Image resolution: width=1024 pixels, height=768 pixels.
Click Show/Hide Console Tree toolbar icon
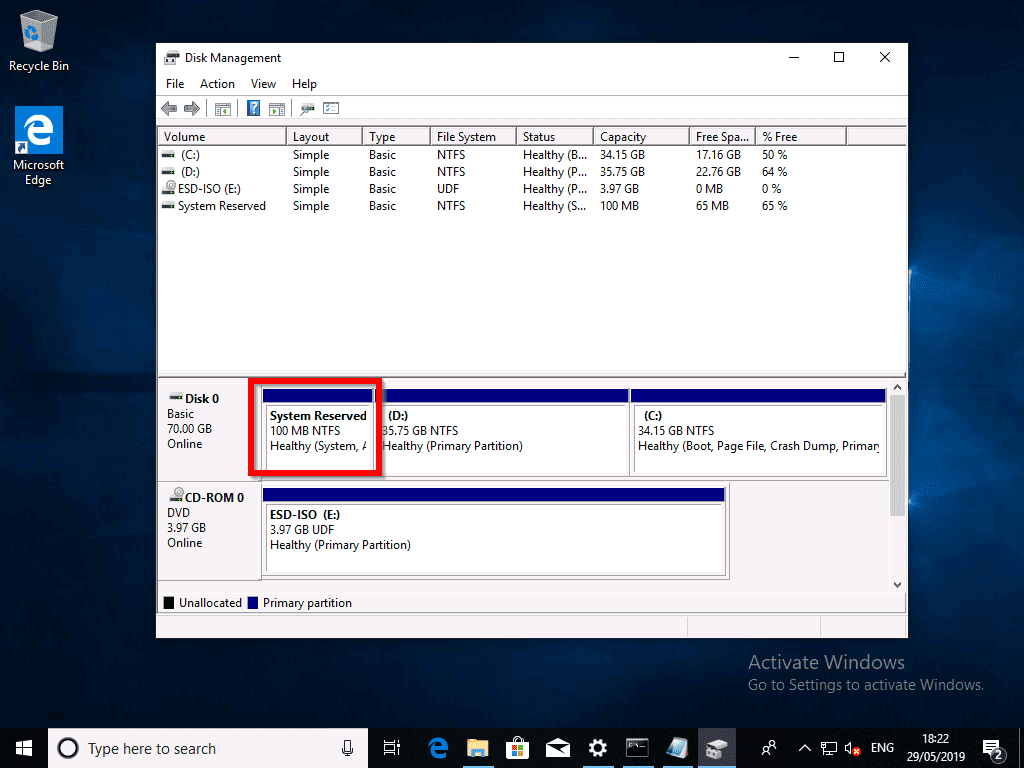coord(223,108)
